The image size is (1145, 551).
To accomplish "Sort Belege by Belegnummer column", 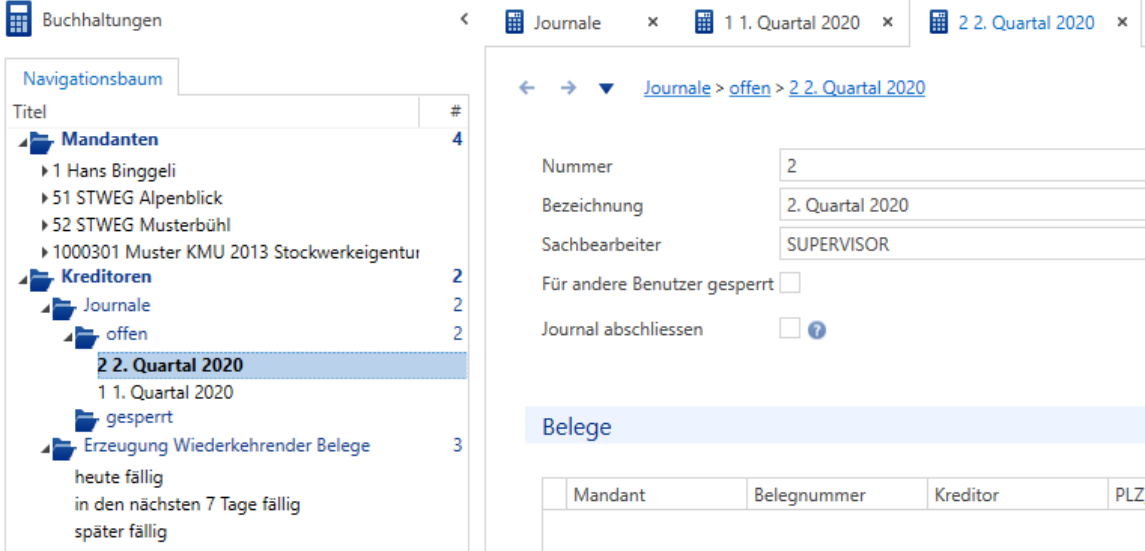I will (837, 495).
